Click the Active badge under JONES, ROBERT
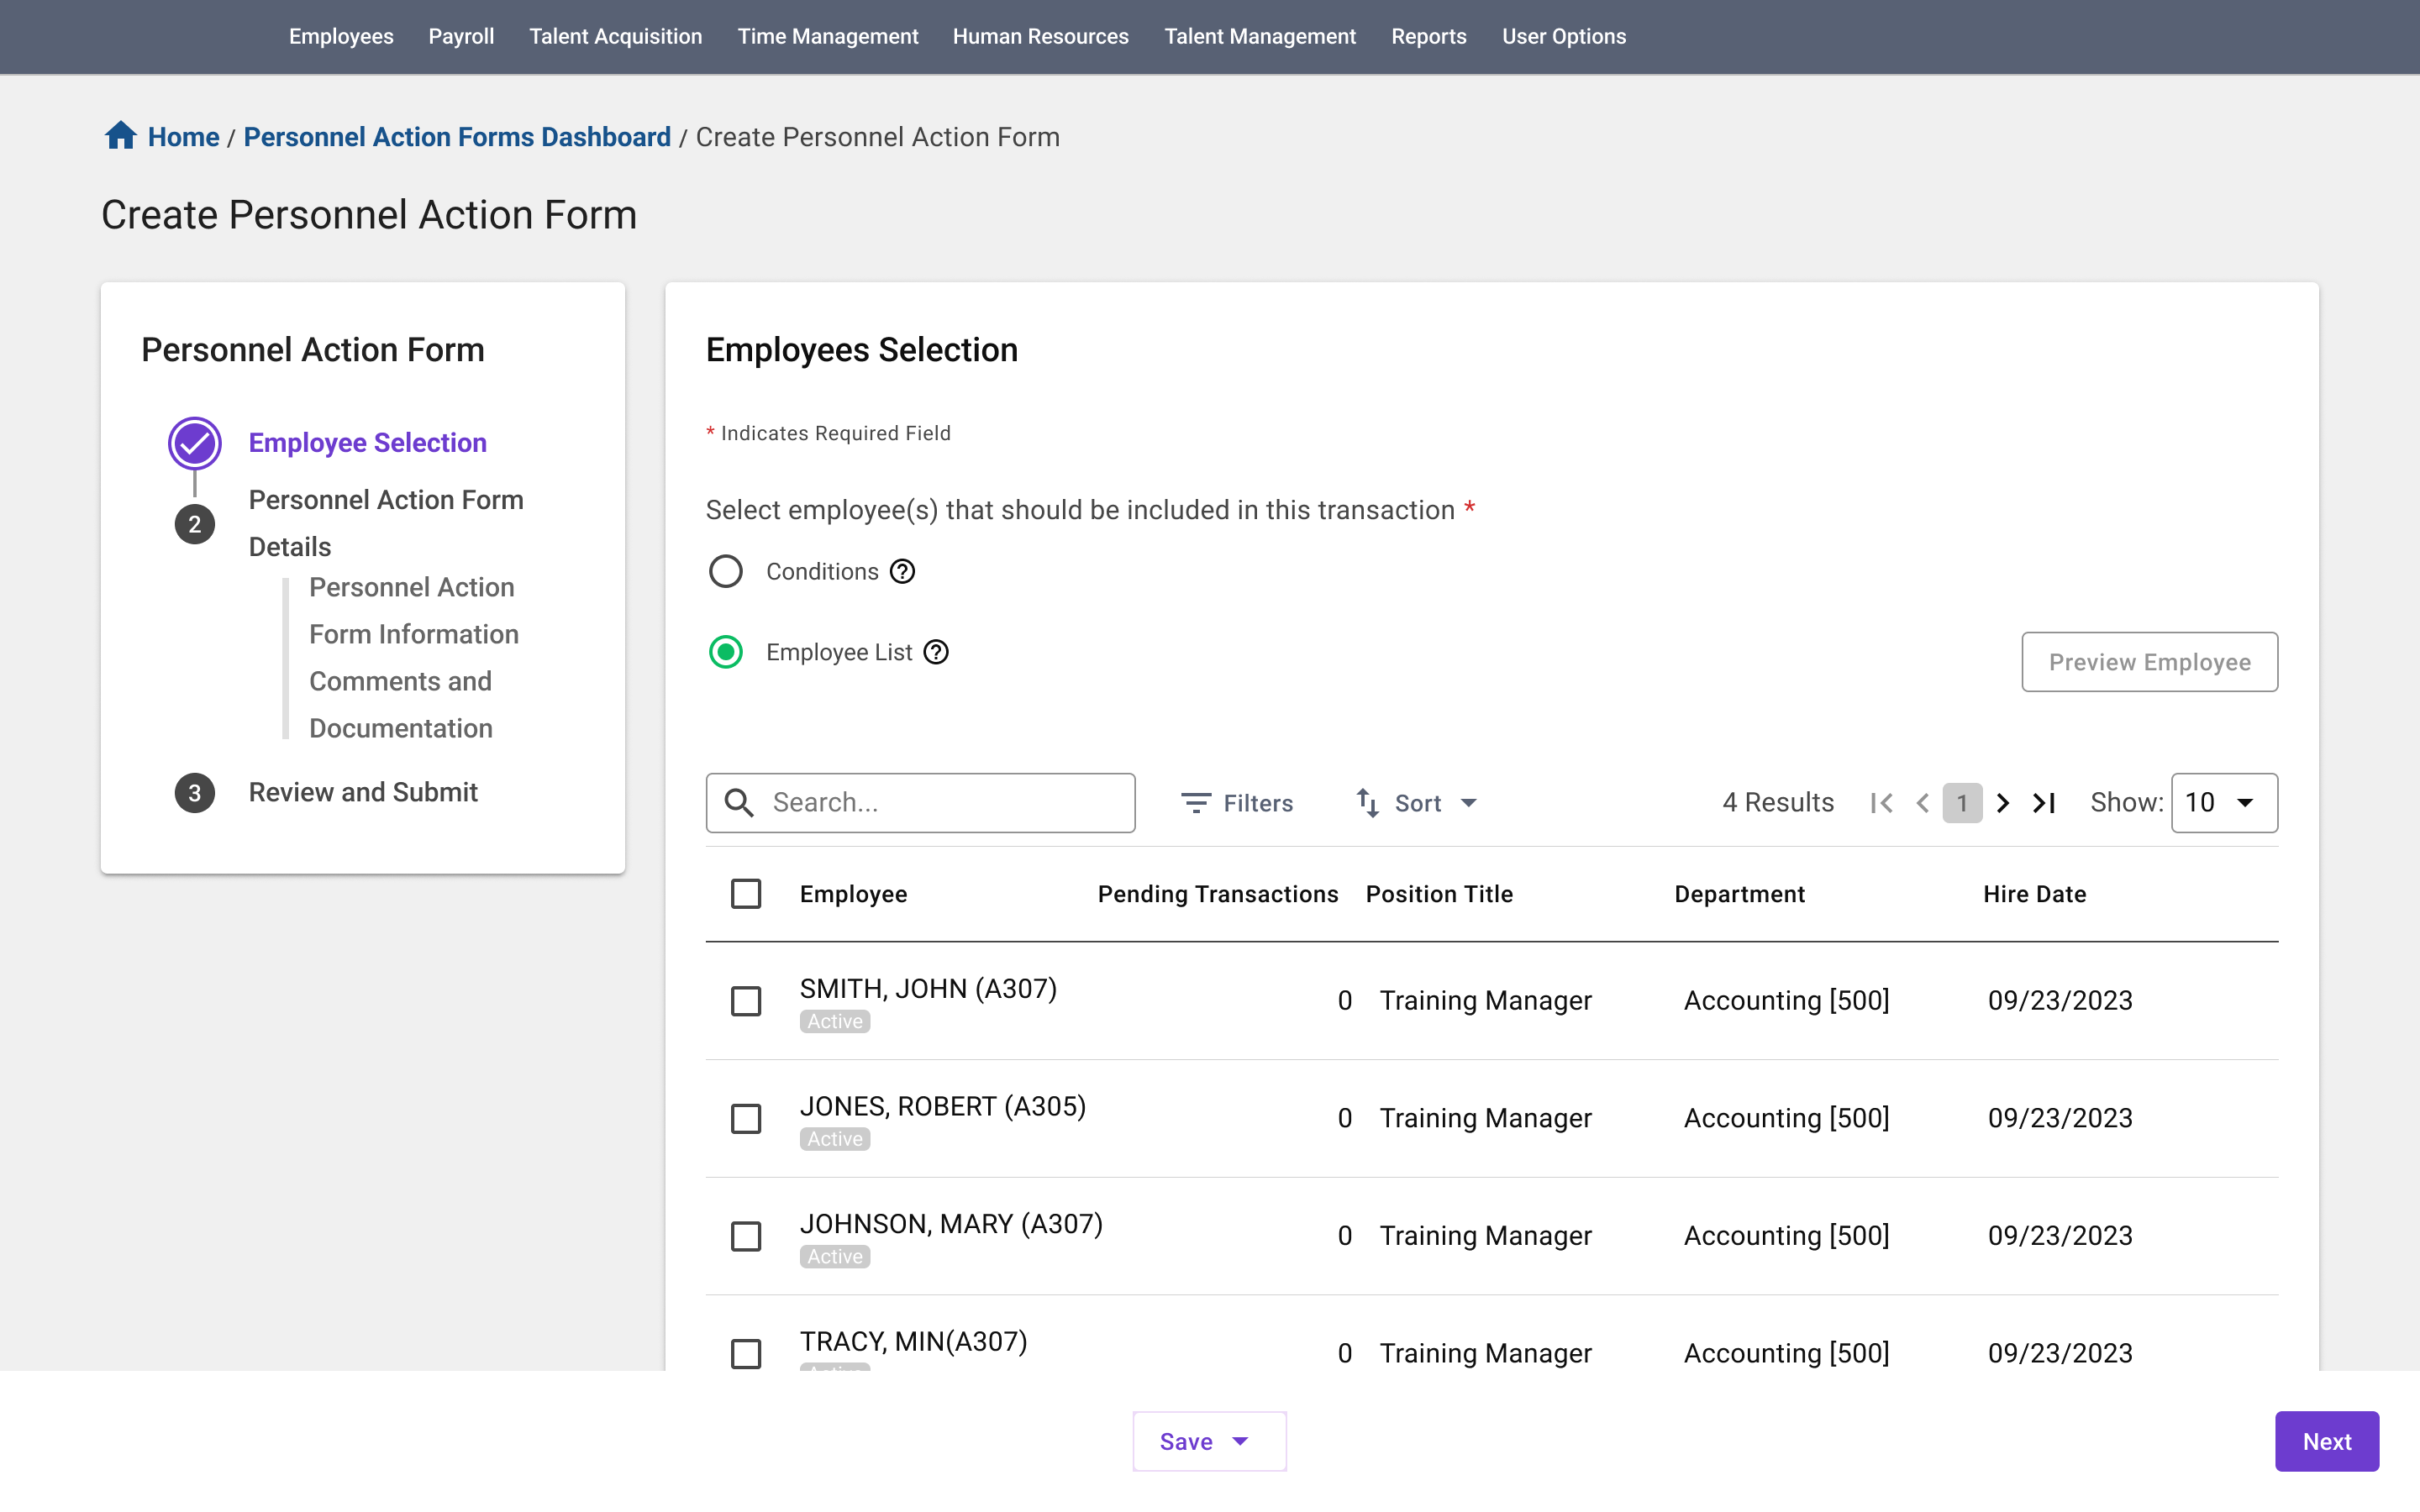The width and height of the screenshot is (2420, 1512). (x=834, y=1139)
